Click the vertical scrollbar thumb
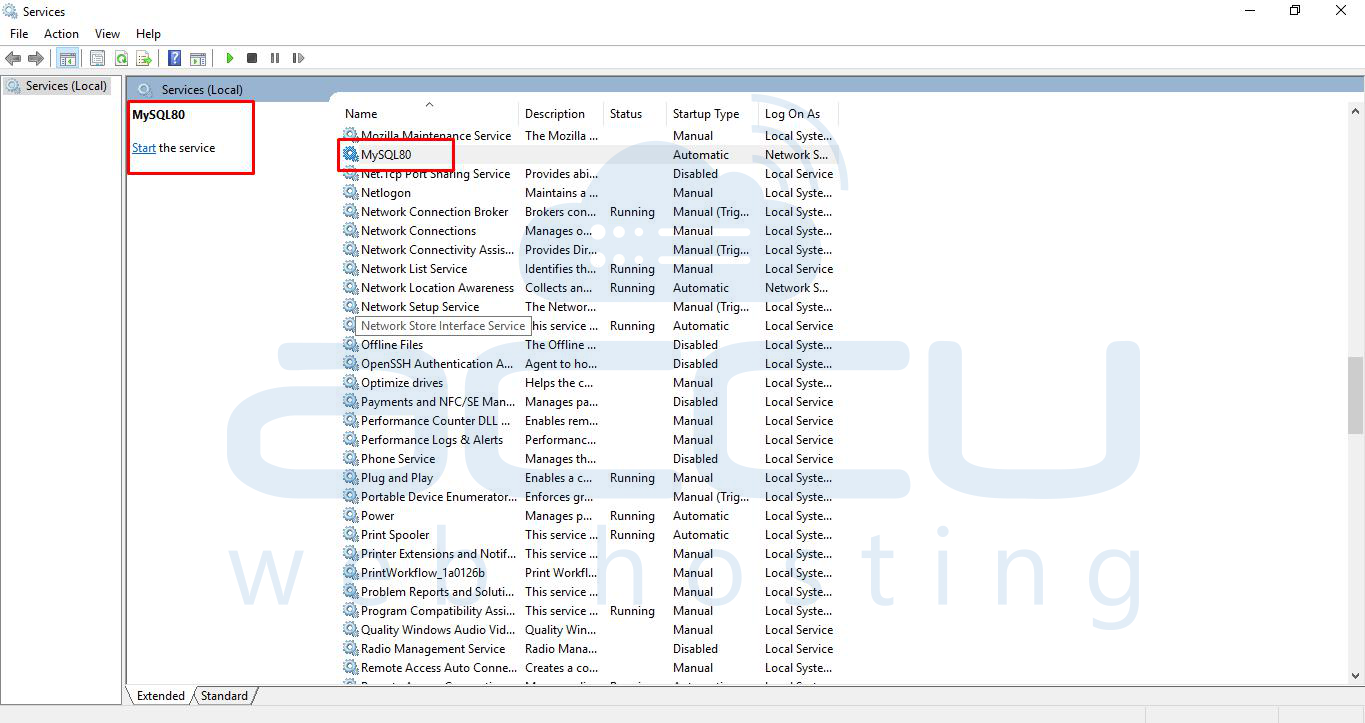The image size is (1365, 723). point(1355,395)
